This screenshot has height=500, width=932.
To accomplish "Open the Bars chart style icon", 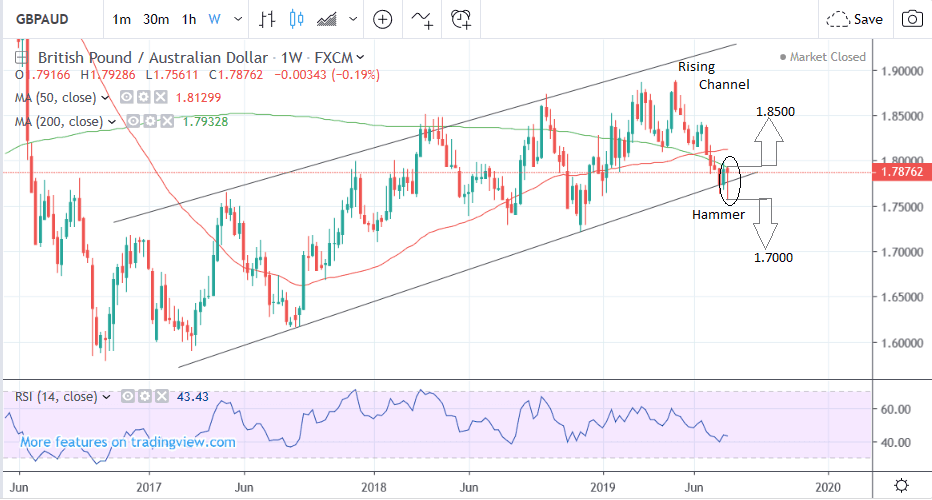I will (x=267, y=19).
